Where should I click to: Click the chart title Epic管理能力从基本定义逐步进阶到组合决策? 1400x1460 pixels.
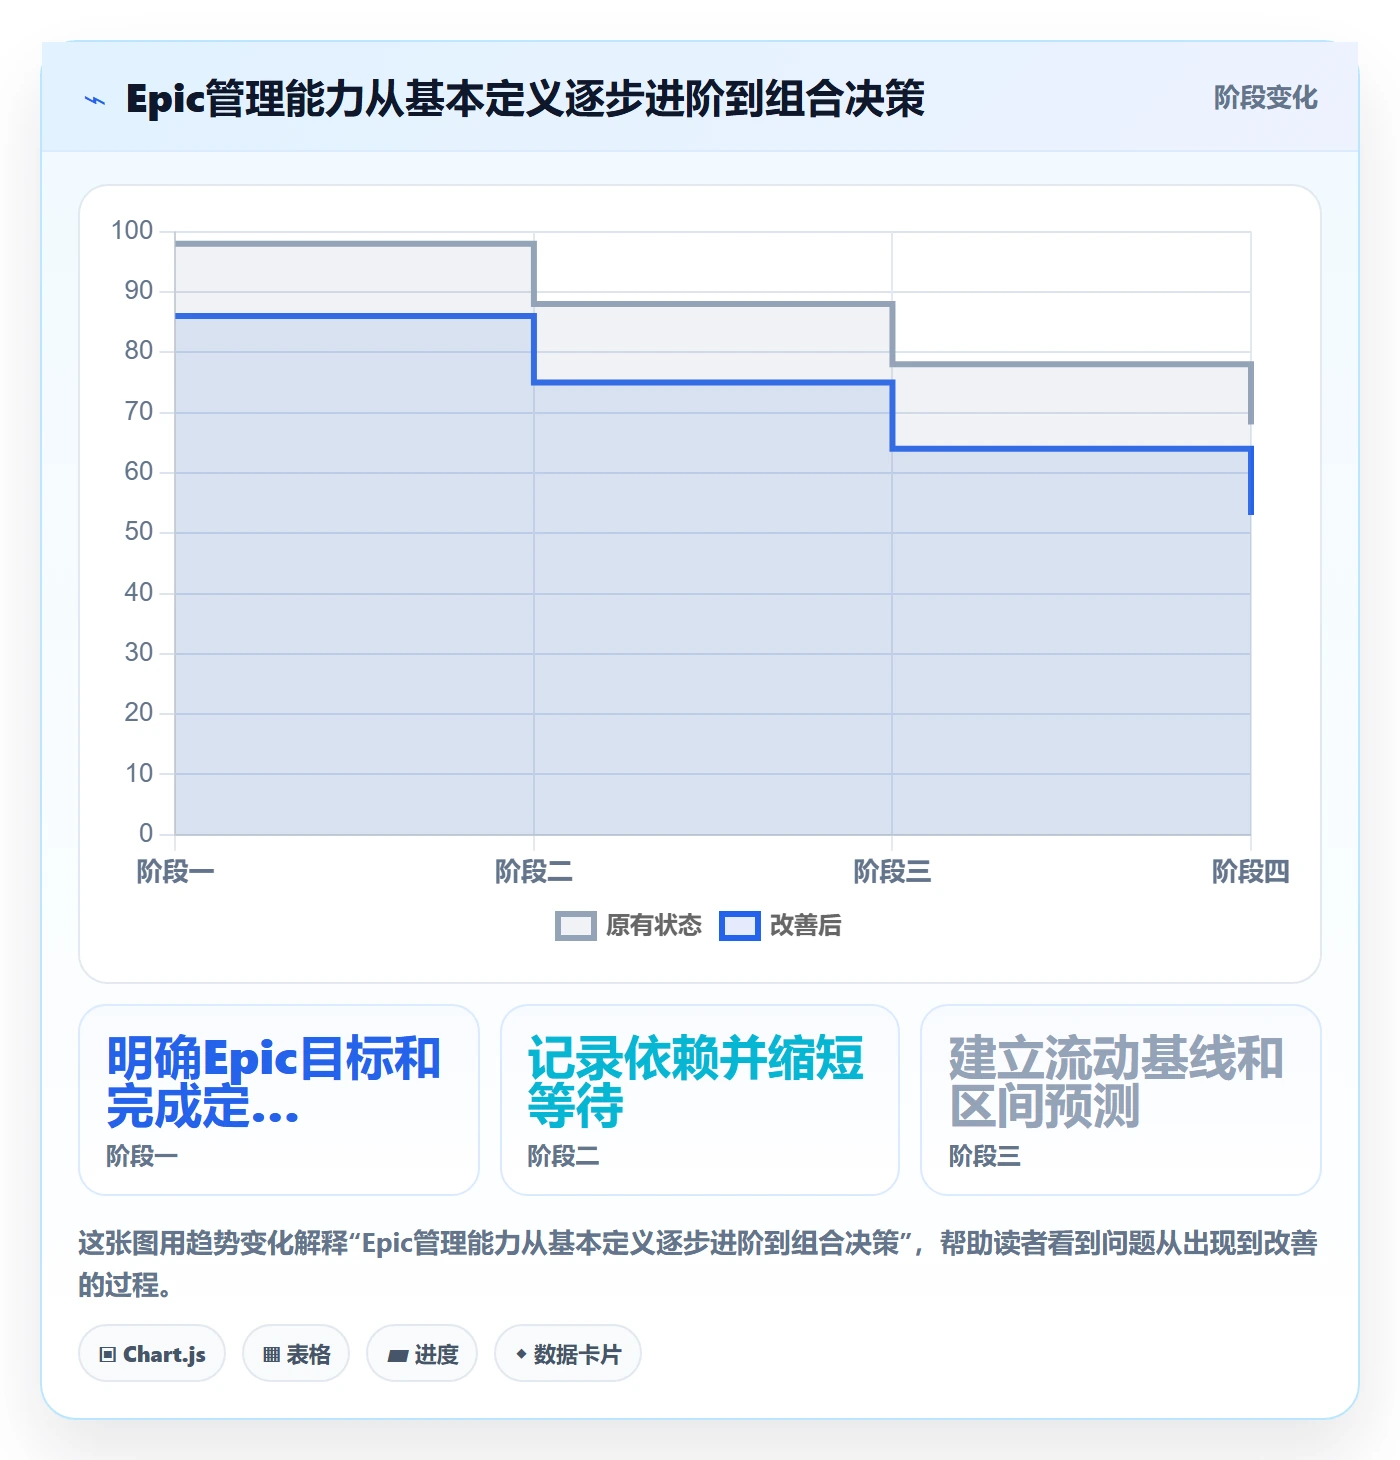(525, 99)
